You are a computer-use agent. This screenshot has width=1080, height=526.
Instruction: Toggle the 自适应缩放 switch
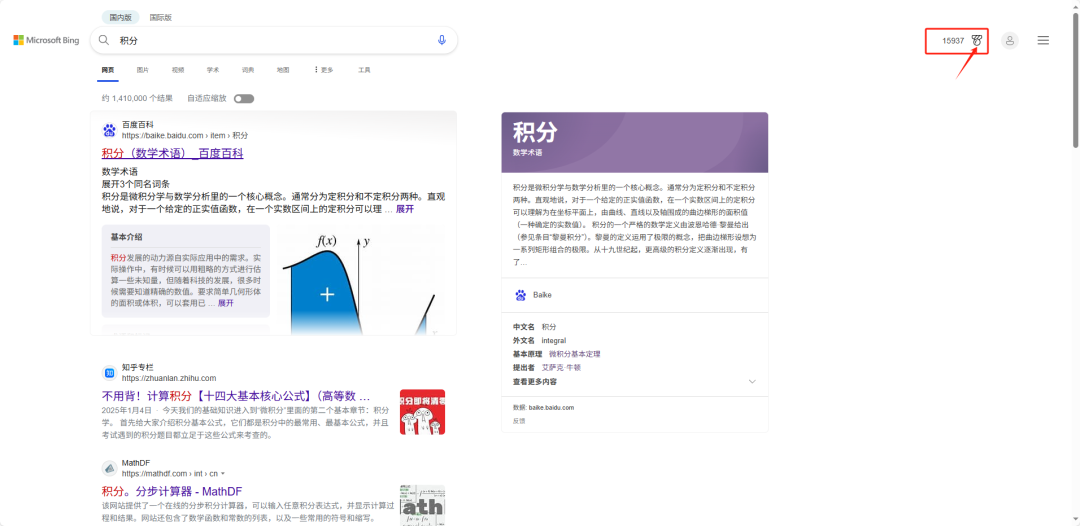click(244, 98)
